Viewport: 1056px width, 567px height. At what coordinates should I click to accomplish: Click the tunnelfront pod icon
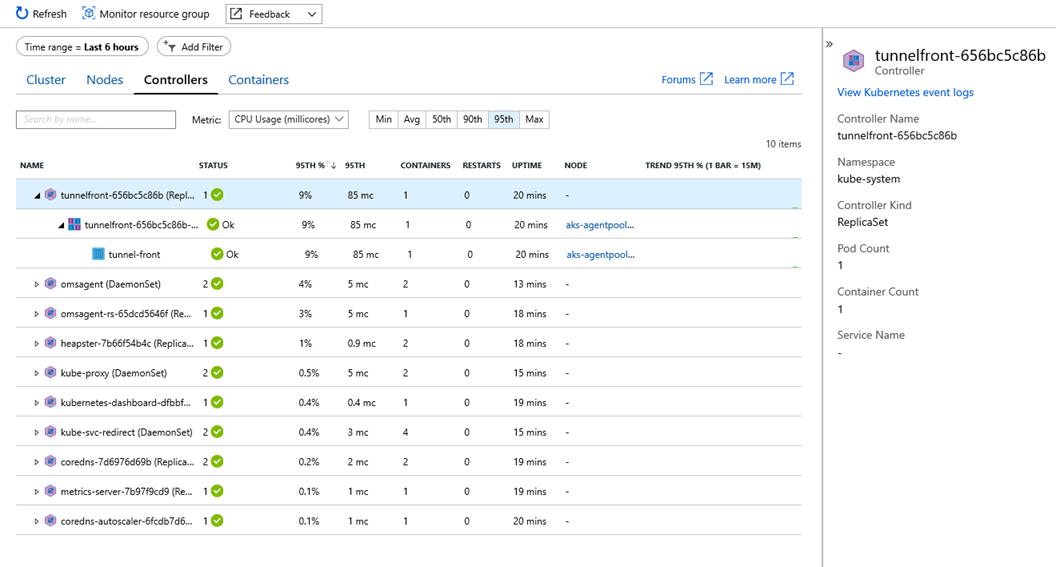(75, 224)
